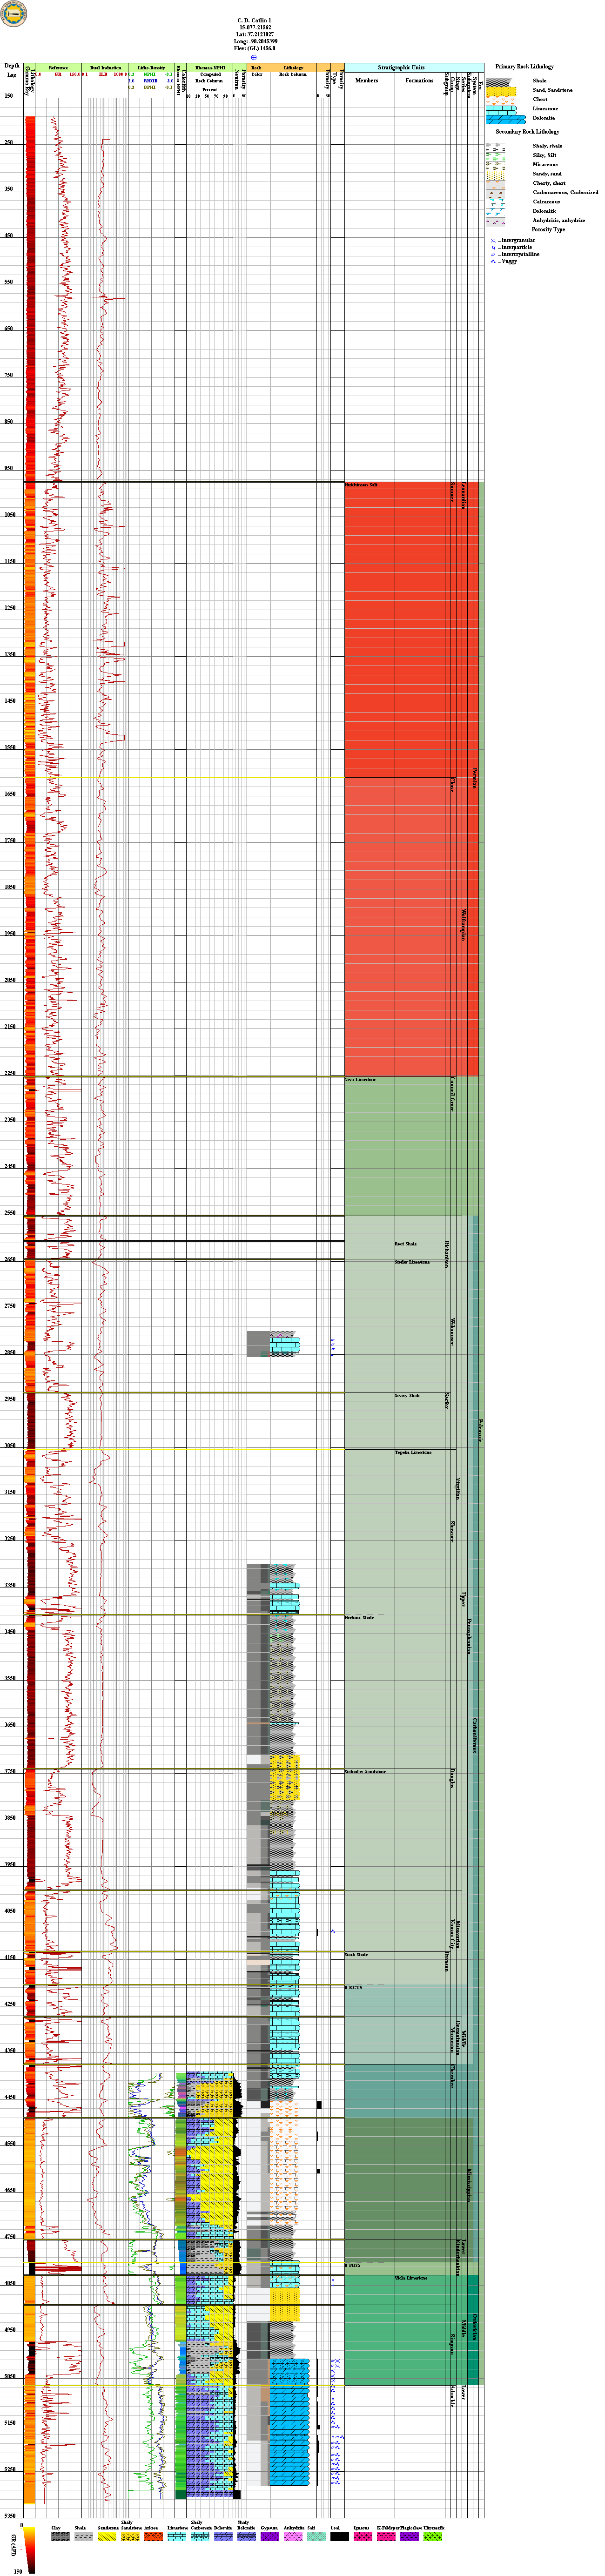The width and height of the screenshot is (605, 2576).
Task: Click the orange Lithology column header
Action: [x=293, y=67]
